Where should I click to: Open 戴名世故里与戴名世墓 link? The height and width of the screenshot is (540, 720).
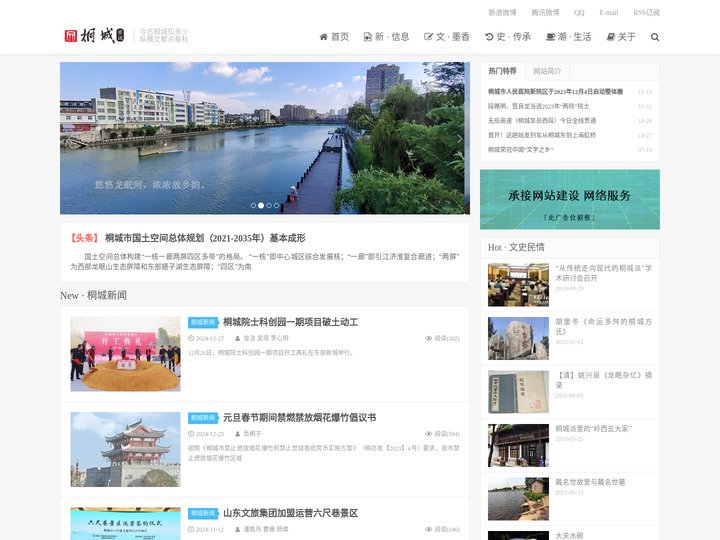tap(590, 482)
